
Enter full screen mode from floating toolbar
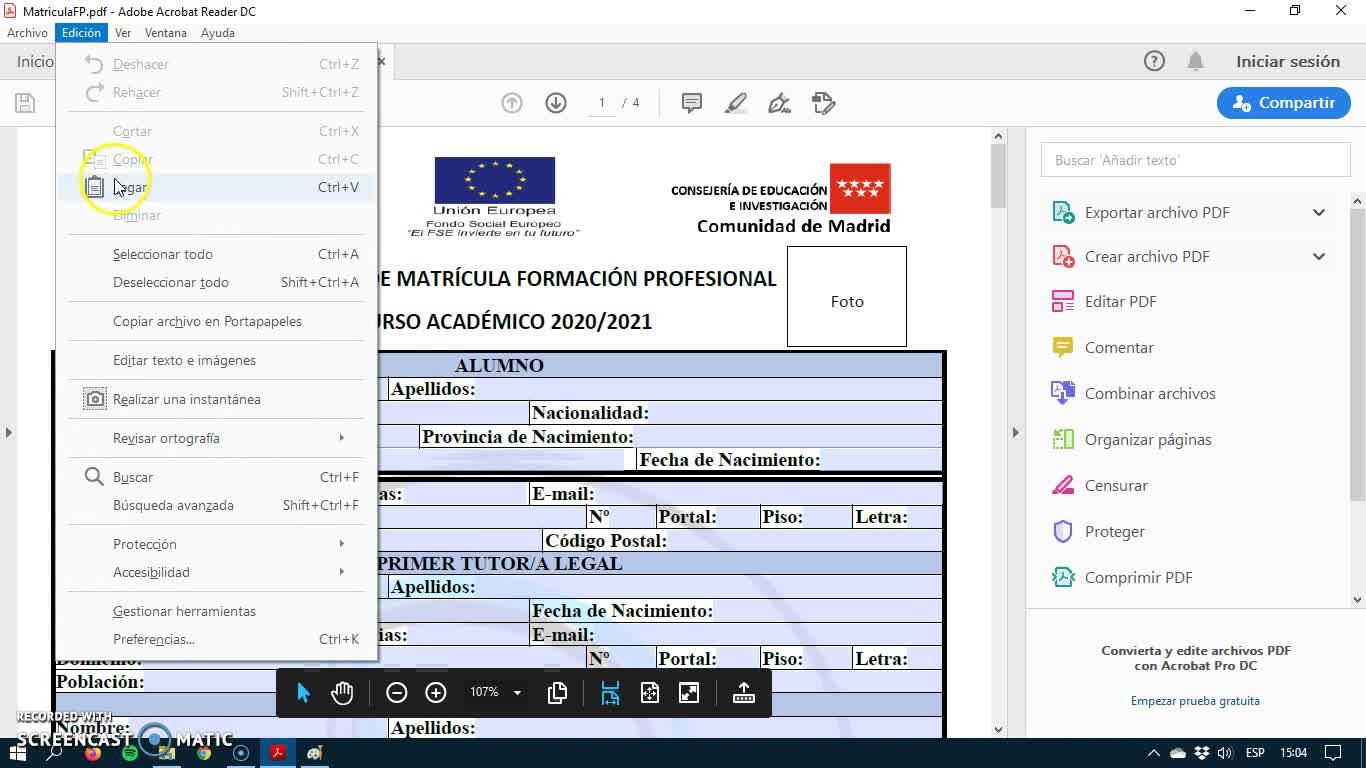(x=689, y=693)
